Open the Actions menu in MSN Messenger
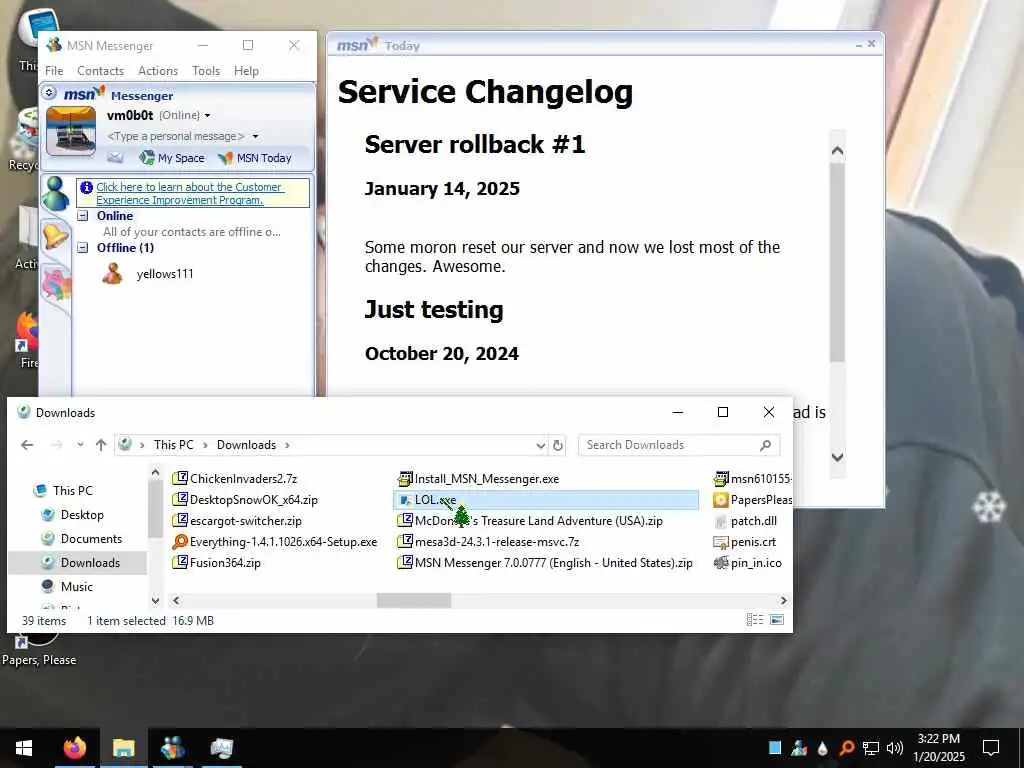This screenshot has height=768, width=1024. click(x=157, y=71)
